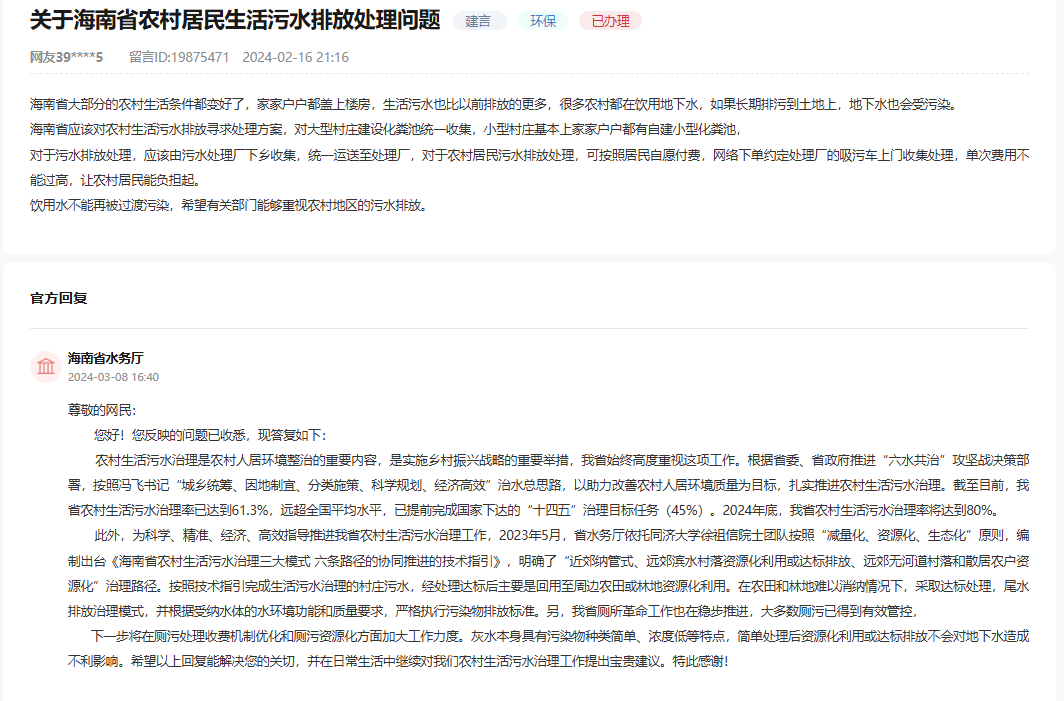The width and height of the screenshot is (1064, 701).
Task: Click the post timestamp 2024-02-16 21:16
Action: [x=295, y=57]
